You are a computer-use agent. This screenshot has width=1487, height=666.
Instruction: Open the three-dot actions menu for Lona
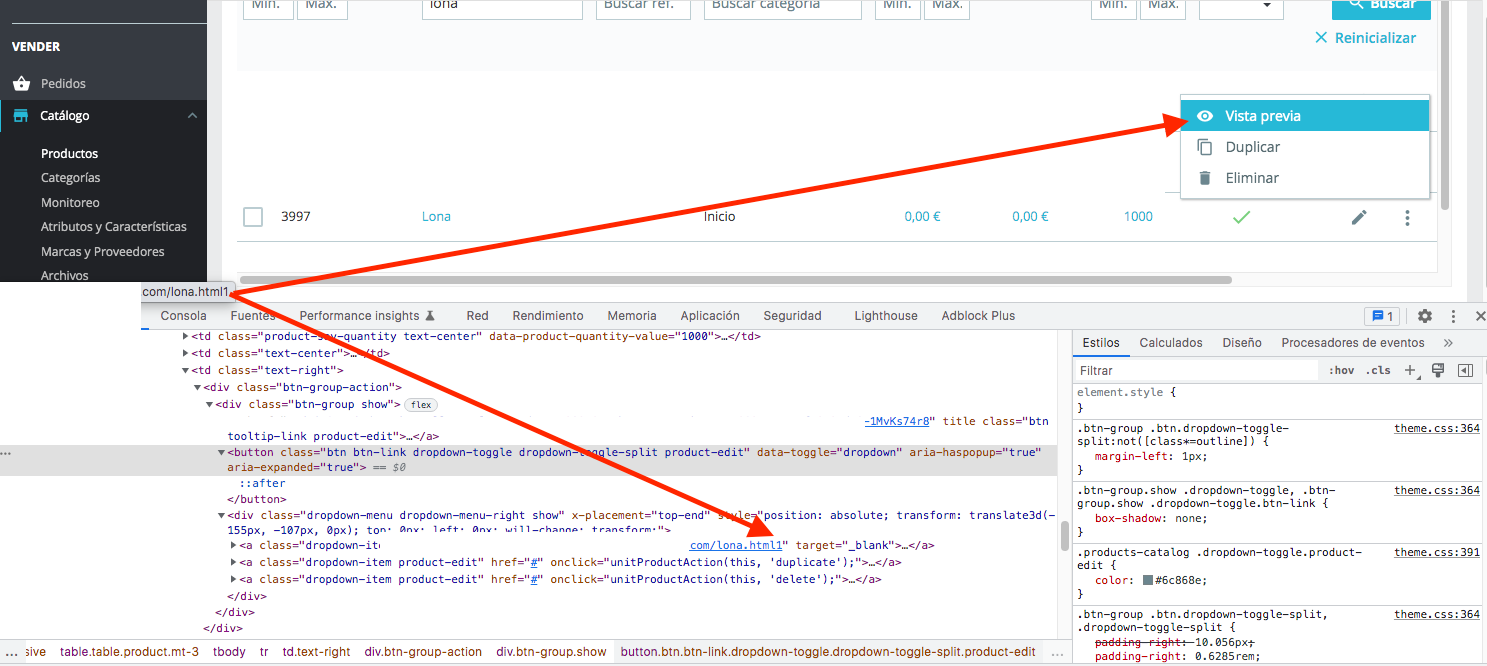[x=1408, y=217]
